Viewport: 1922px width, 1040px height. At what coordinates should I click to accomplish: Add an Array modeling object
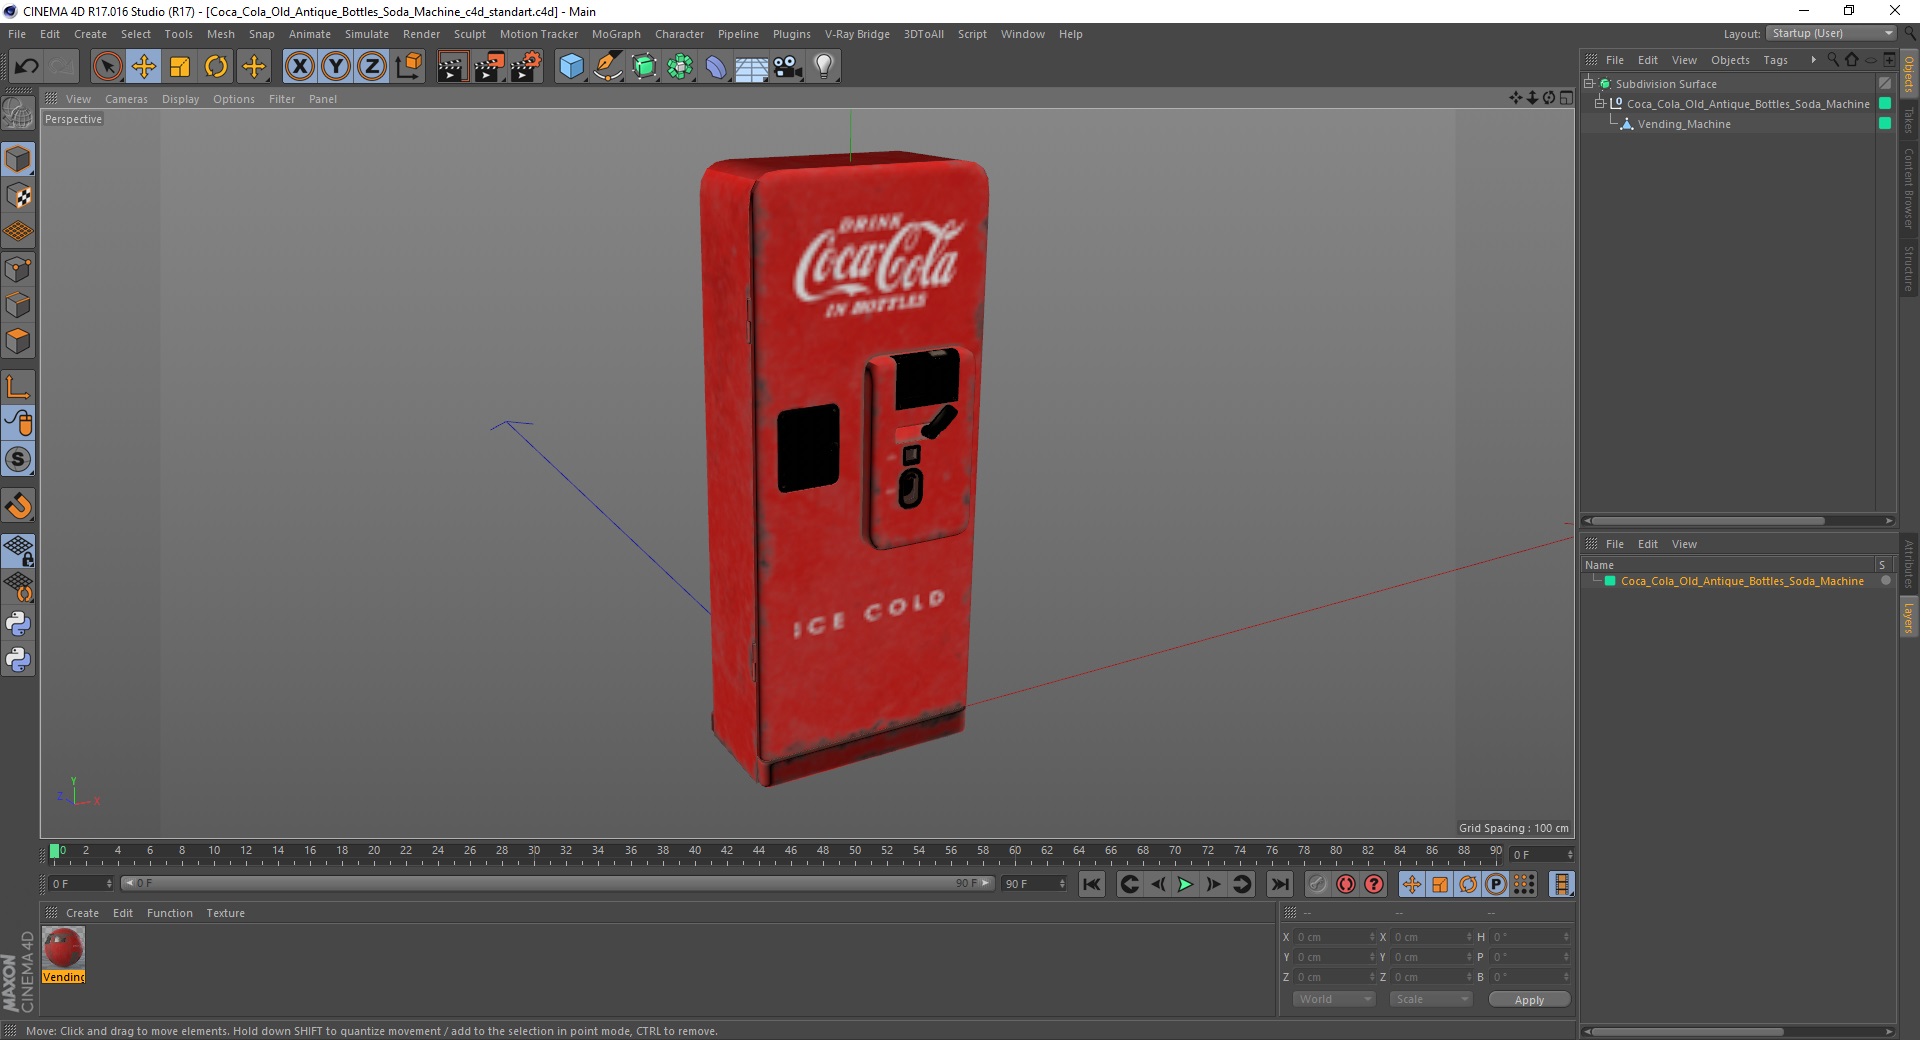[x=681, y=67]
